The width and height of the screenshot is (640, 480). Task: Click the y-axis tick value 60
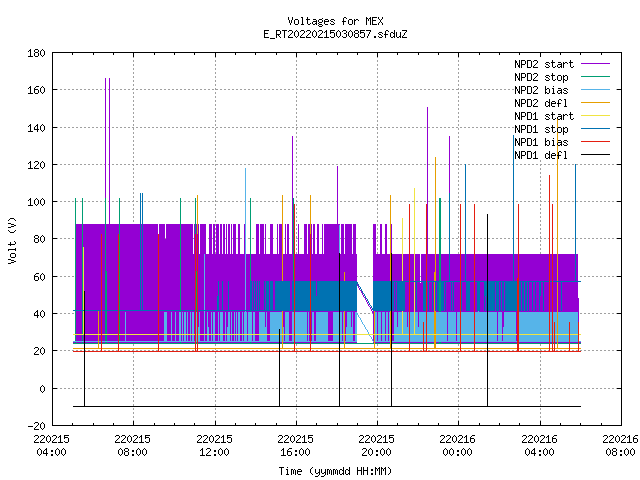(x=39, y=277)
